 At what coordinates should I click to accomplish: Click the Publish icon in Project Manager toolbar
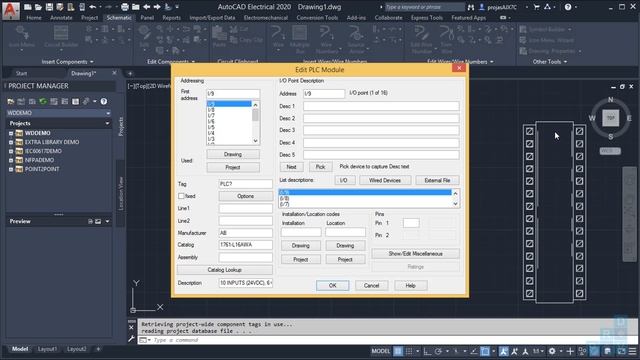[86, 101]
